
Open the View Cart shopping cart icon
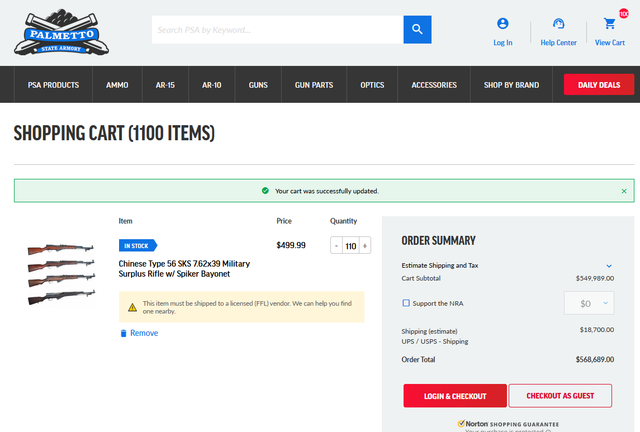609,23
